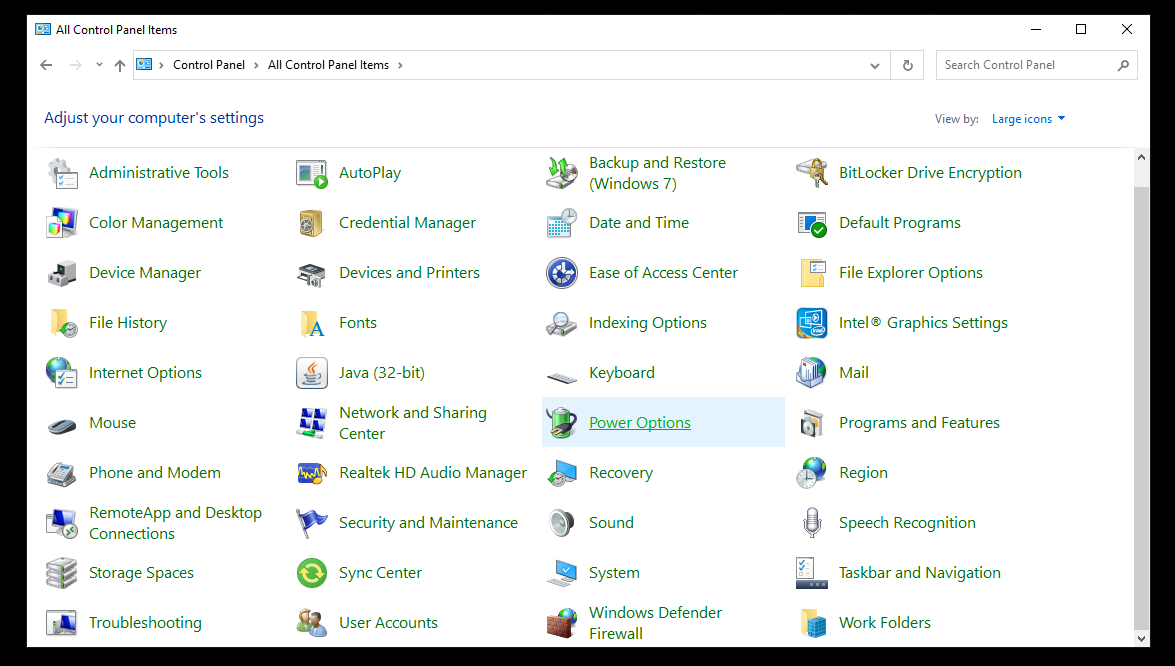Viewport: 1175px width, 666px height.
Task: Open the User Accounts link
Action: click(x=388, y=623)
